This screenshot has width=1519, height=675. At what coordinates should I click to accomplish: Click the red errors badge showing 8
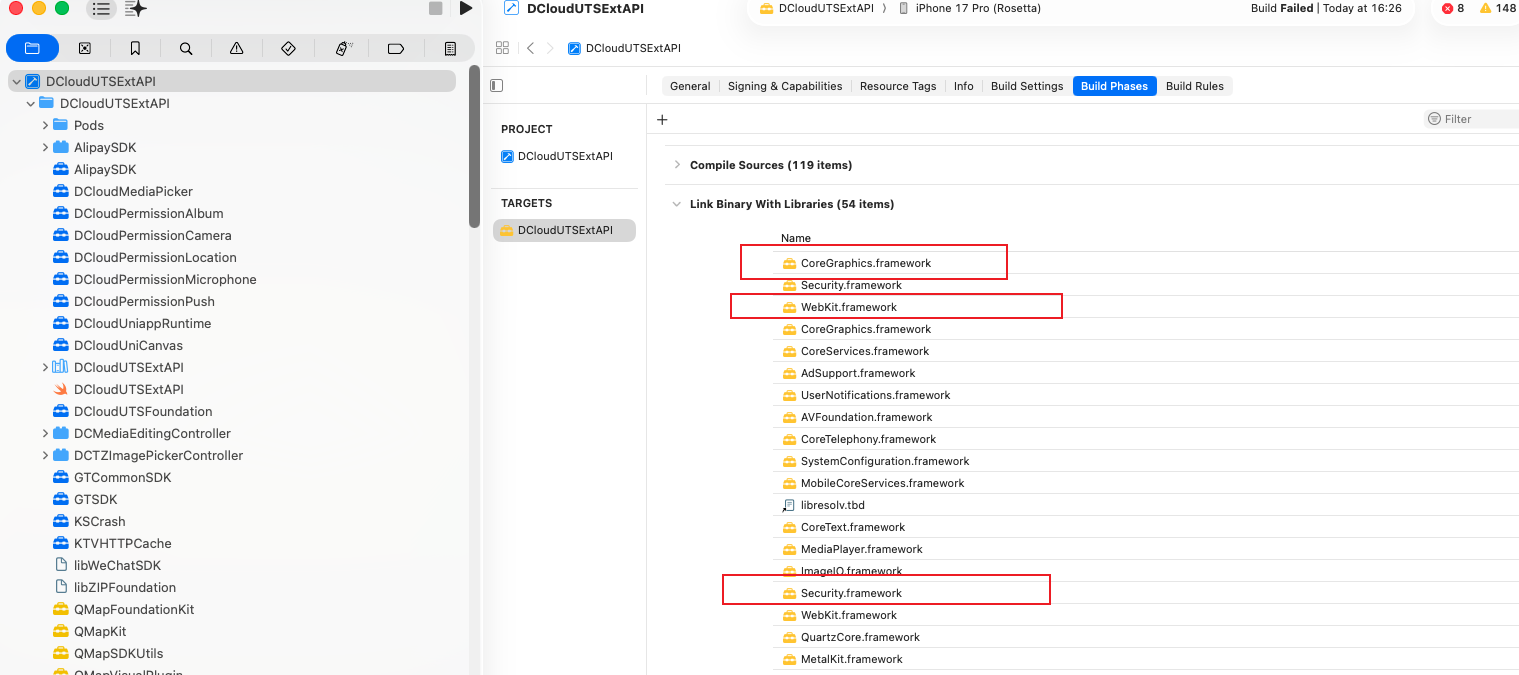[x=1453, y=8]
